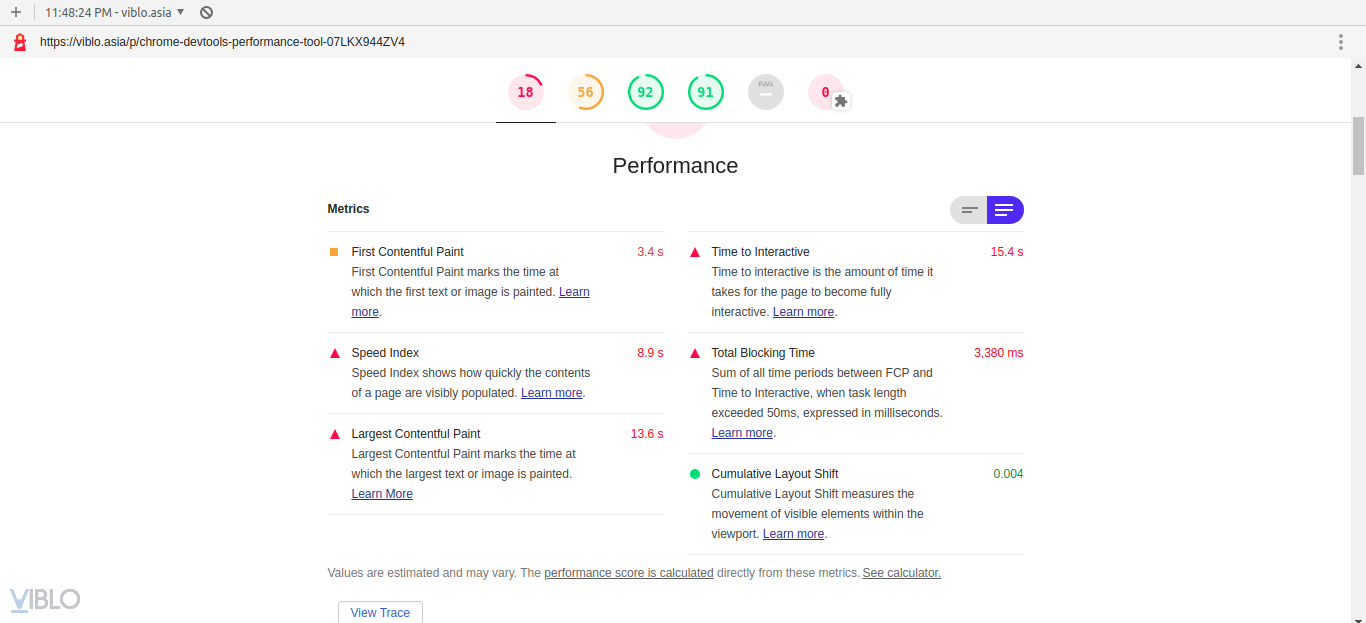Click the vertical scrollbar thumb

(1358, 146)
